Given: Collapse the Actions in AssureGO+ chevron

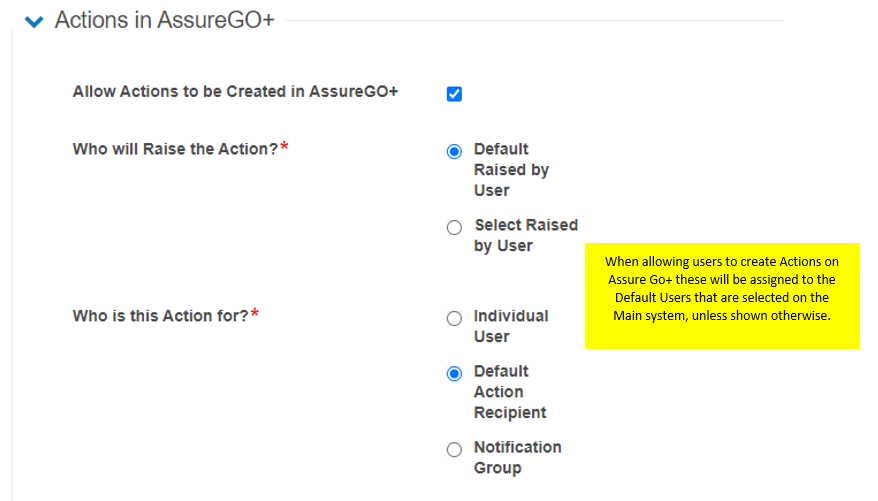Looking at the screenshot, I should (x=36, y=21).
